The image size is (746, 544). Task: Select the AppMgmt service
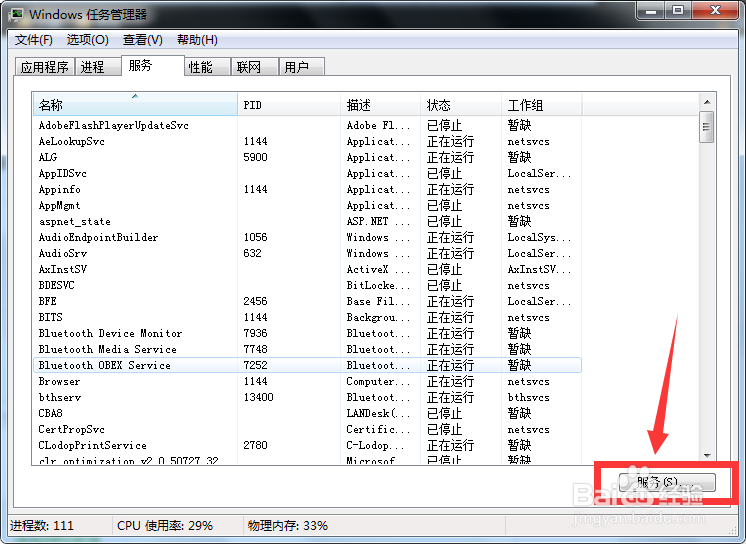pos(307,205)
